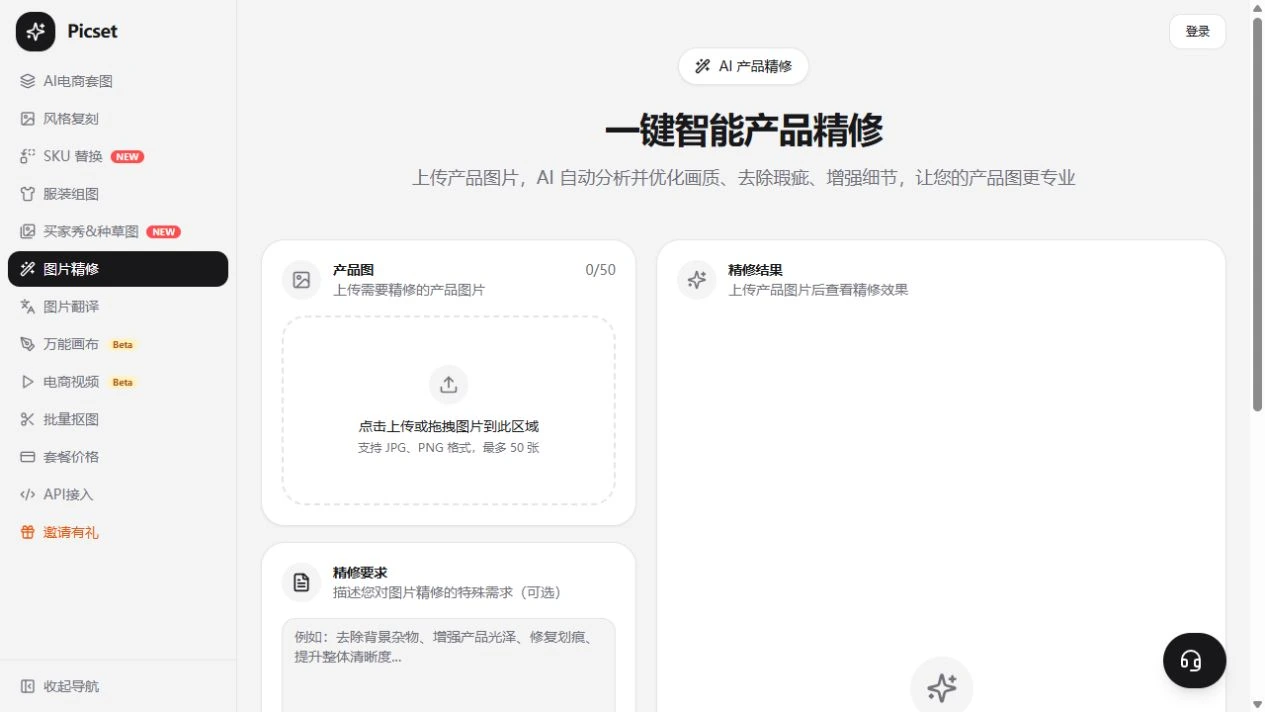The image size is (1265, 712).
Task: Click the shirt icon beside 服装组图
Action: tap(28, 194)
